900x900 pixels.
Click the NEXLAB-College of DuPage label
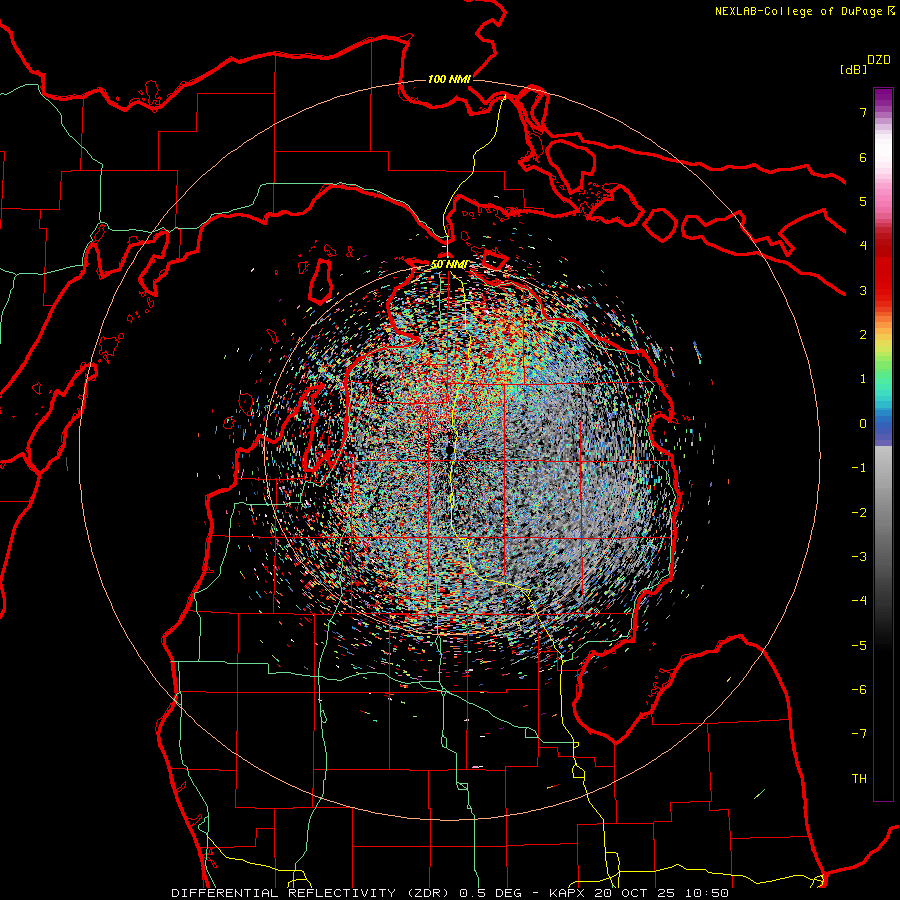tap(804, 11)
